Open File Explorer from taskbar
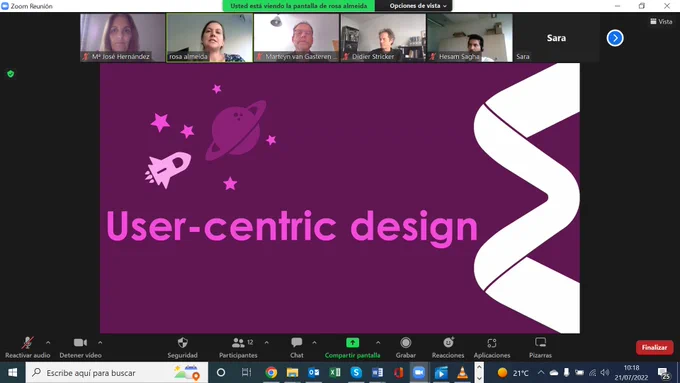 tap(292, 373)
